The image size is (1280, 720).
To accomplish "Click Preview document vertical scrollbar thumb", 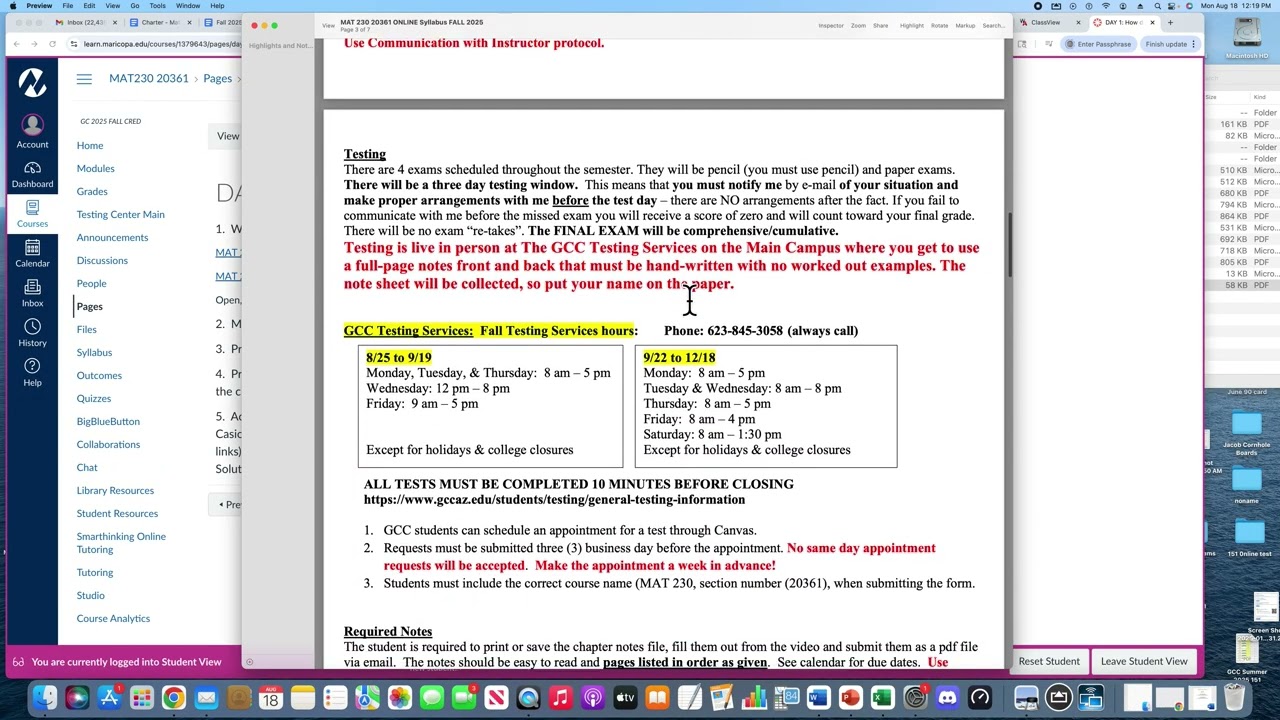I will click(x=1009, y=247).
